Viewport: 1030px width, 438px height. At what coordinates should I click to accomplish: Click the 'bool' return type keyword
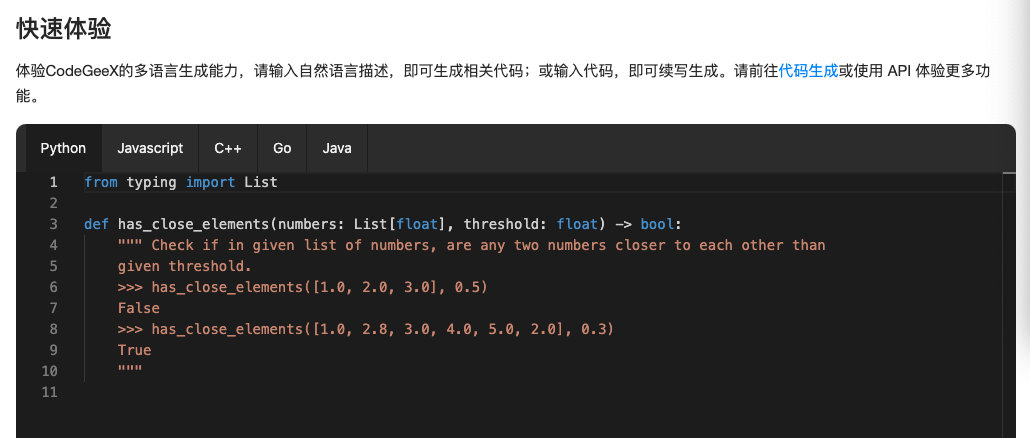657,224
